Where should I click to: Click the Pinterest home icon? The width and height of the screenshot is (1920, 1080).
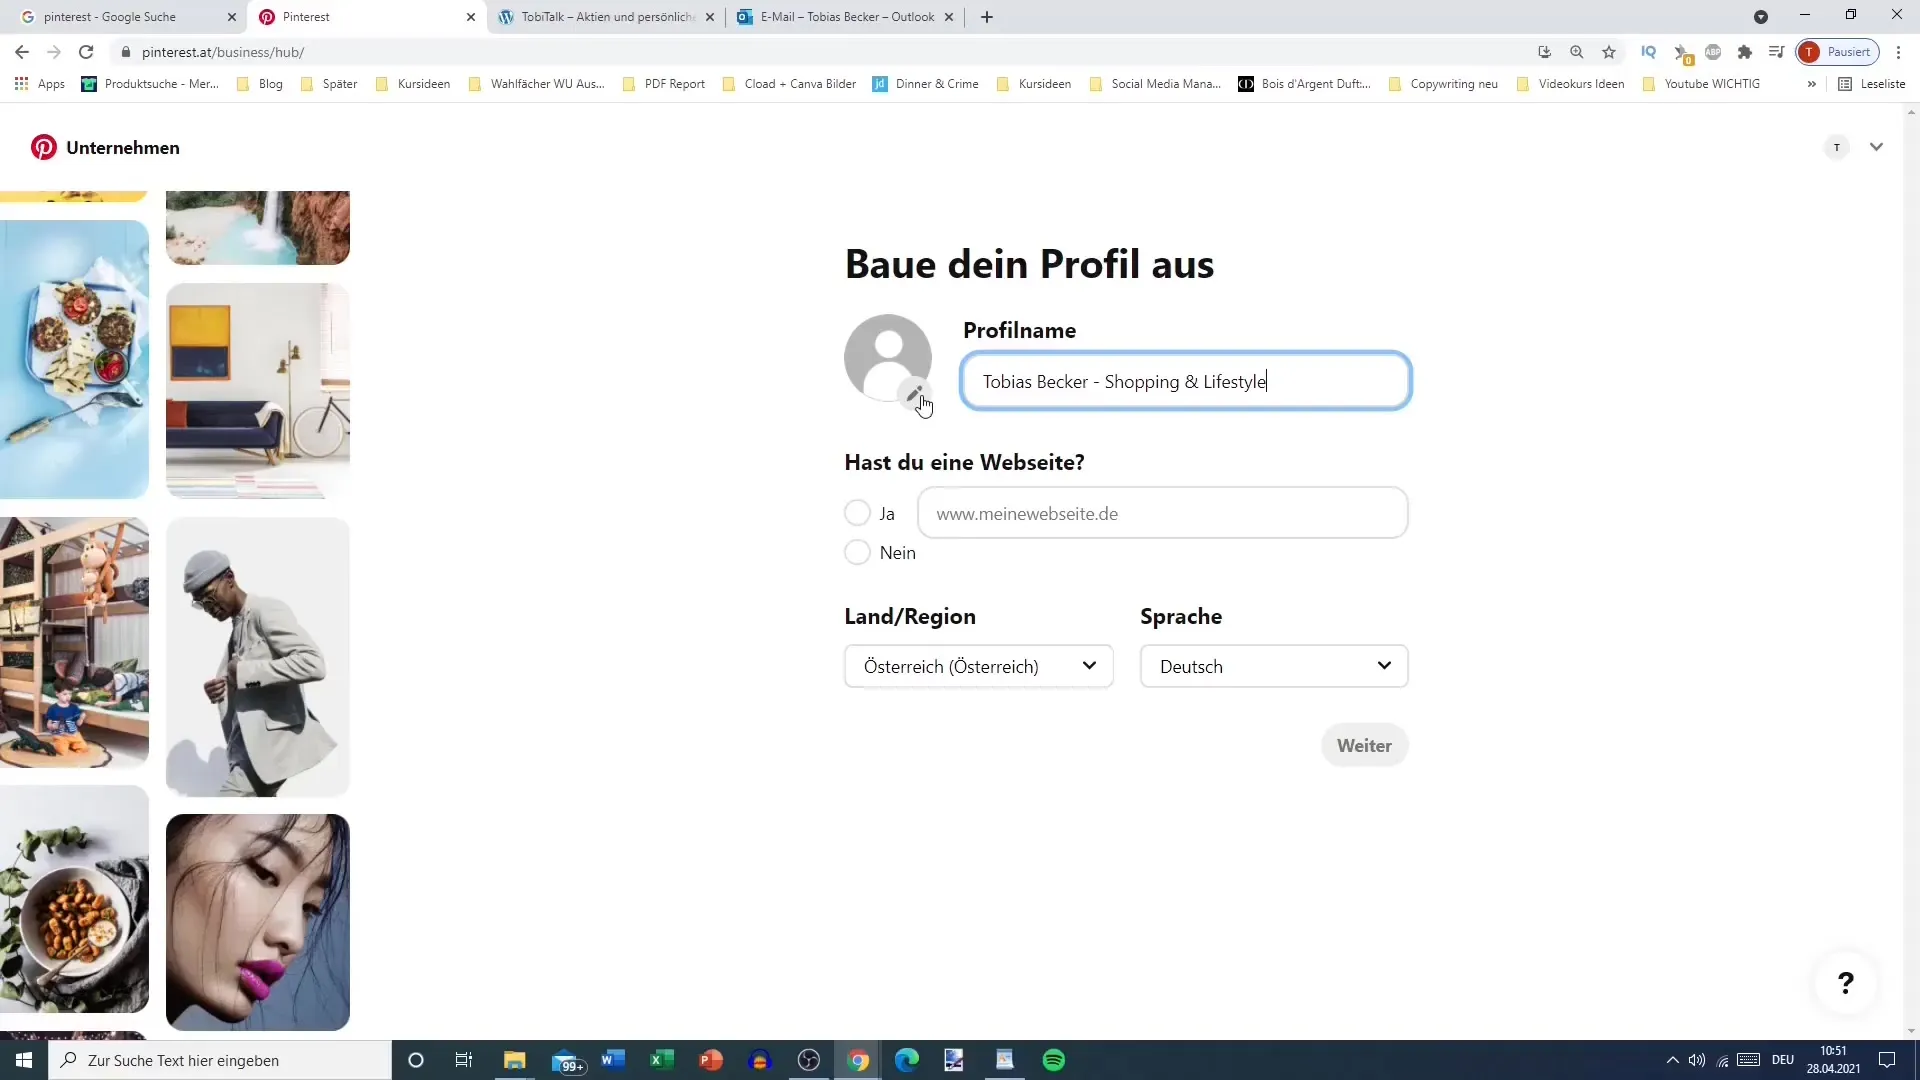pos(42,146)
